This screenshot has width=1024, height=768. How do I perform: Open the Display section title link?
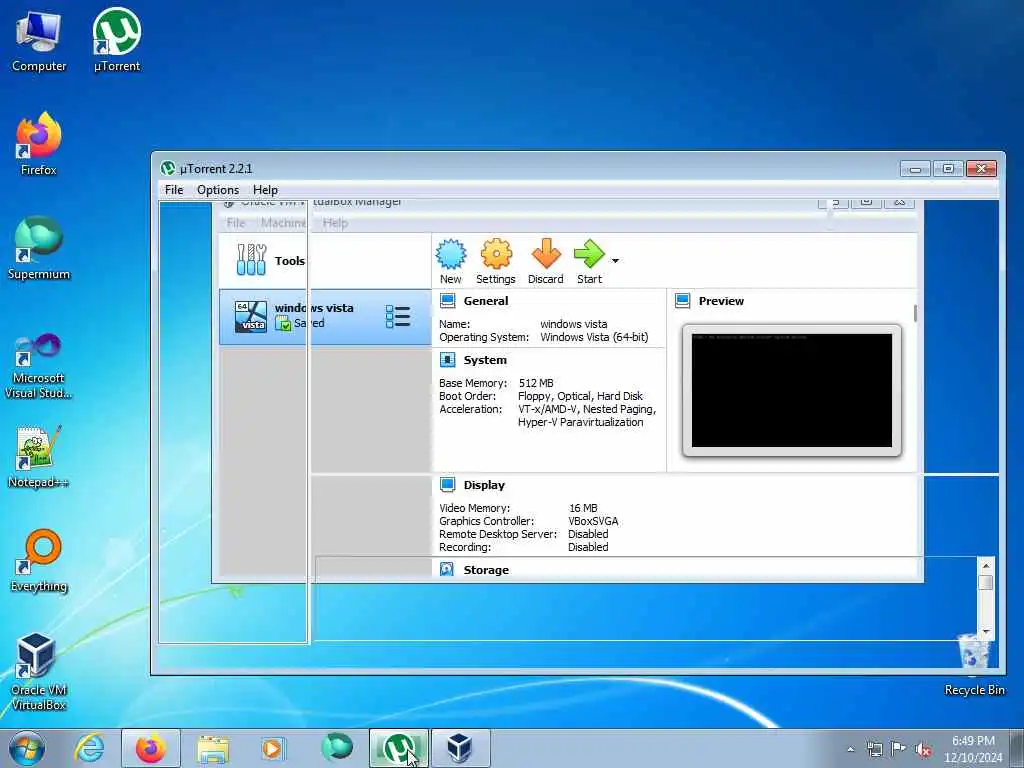tap(484, 485)
